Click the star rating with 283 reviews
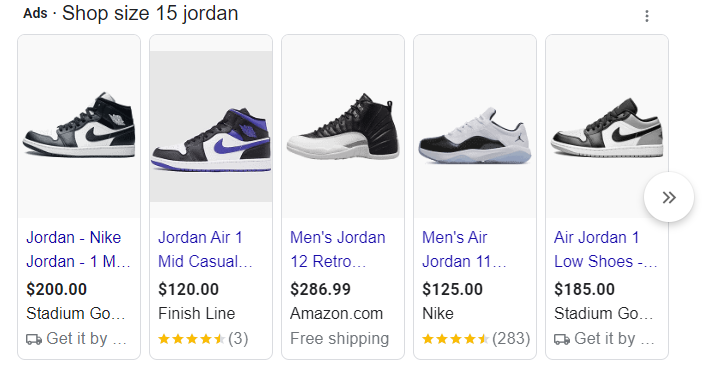This screenshot has height=368, width=707. [x=455, y=339]
